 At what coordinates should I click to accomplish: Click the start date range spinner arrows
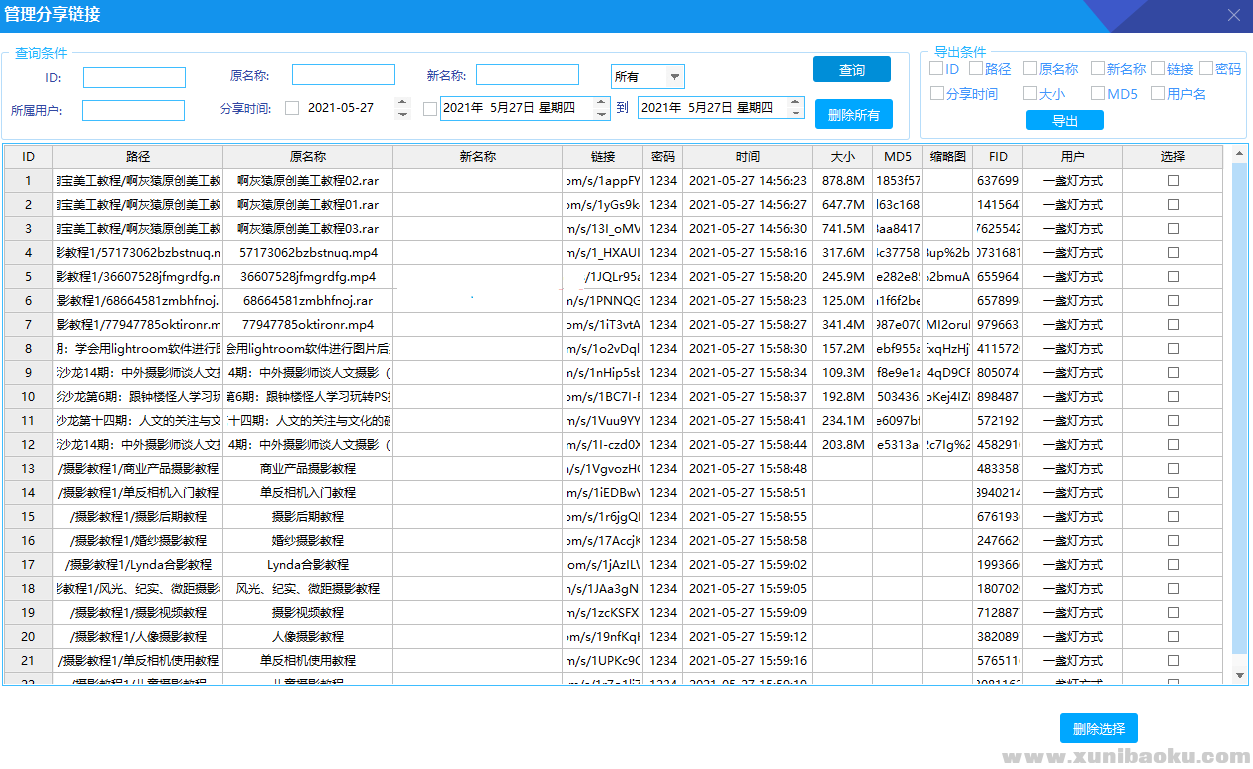click(x=601, y=108)
